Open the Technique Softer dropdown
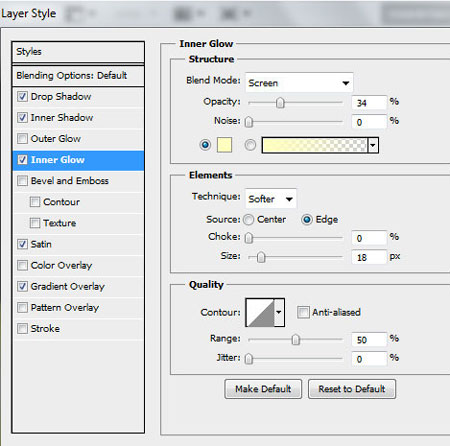 [271, 199]
